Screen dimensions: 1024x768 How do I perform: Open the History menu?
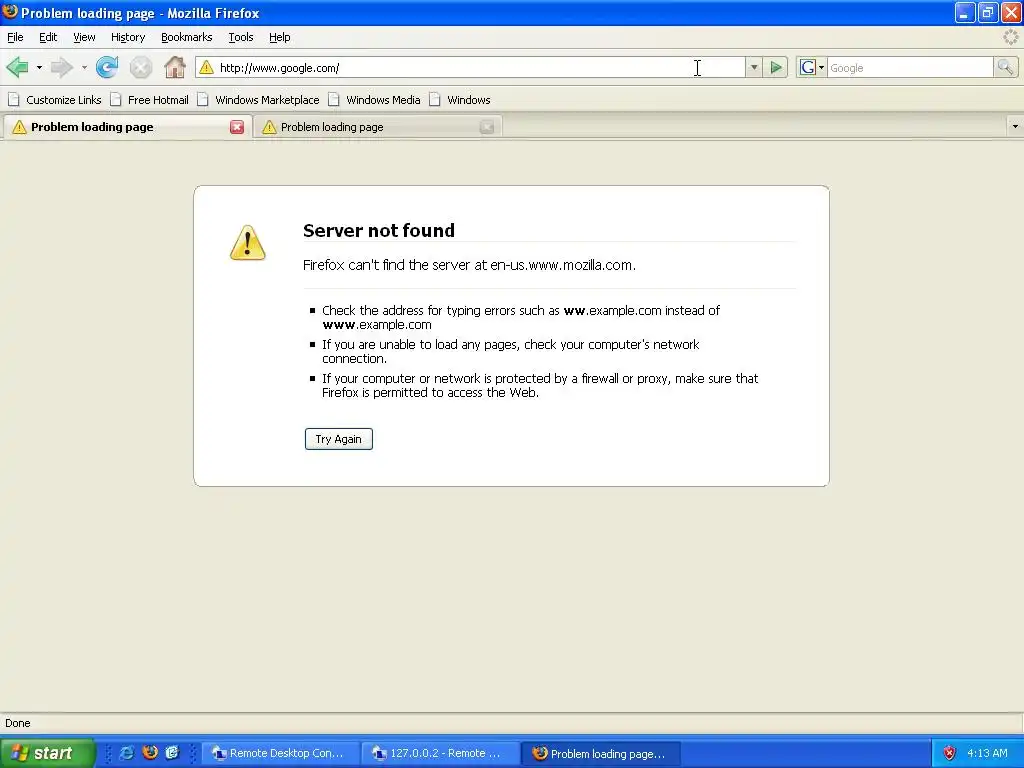coord(128,37)
